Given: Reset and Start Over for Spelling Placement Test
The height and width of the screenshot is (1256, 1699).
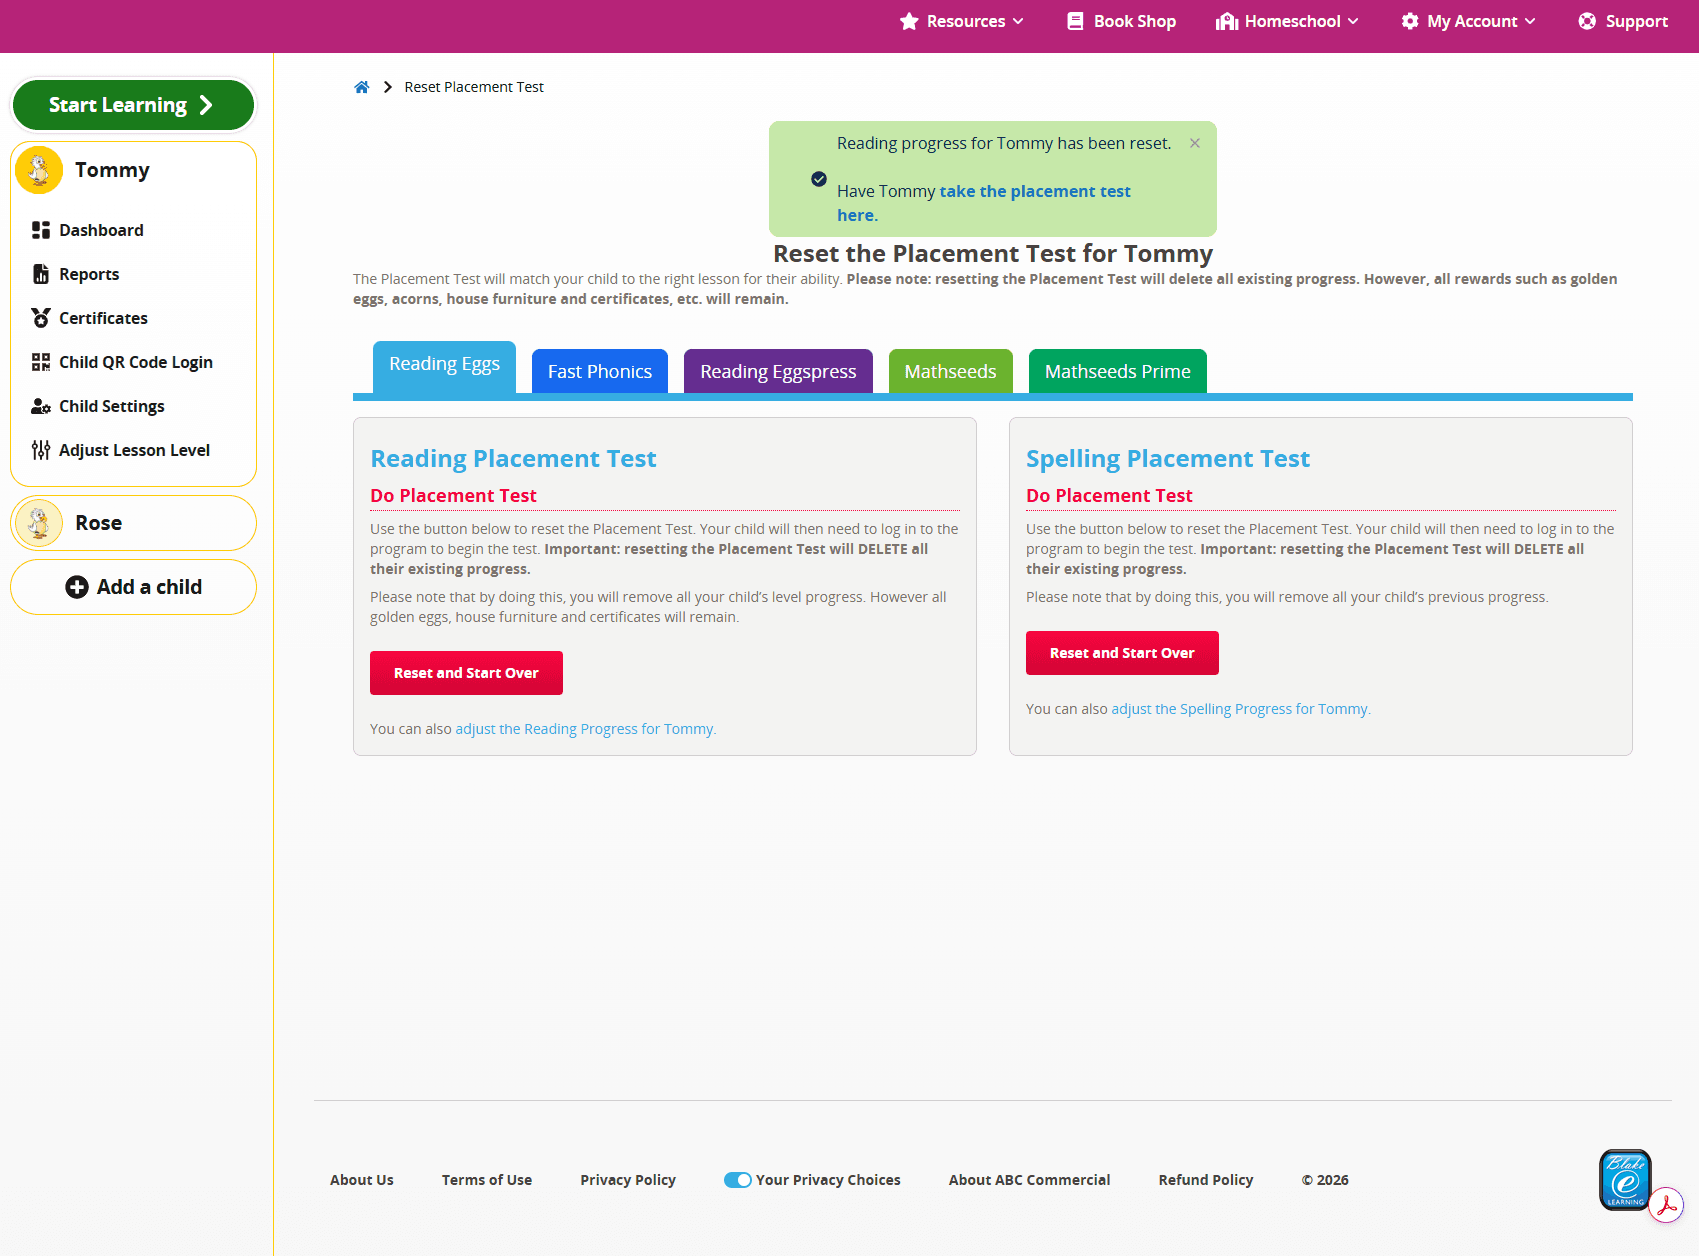Looking at the screenshot, I should pos(1122,653).
